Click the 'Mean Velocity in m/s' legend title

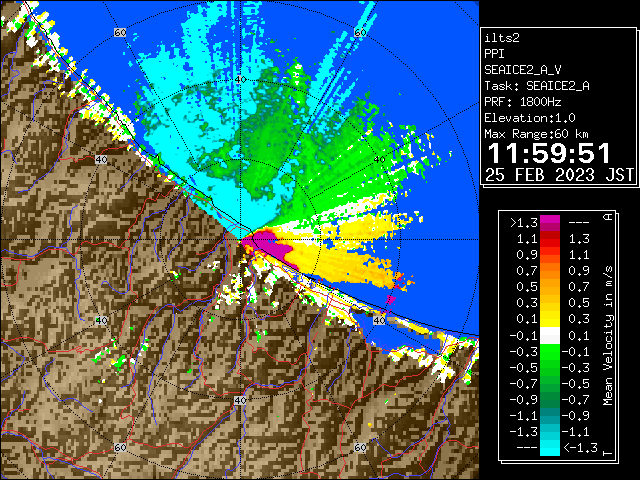click(608, 336)
